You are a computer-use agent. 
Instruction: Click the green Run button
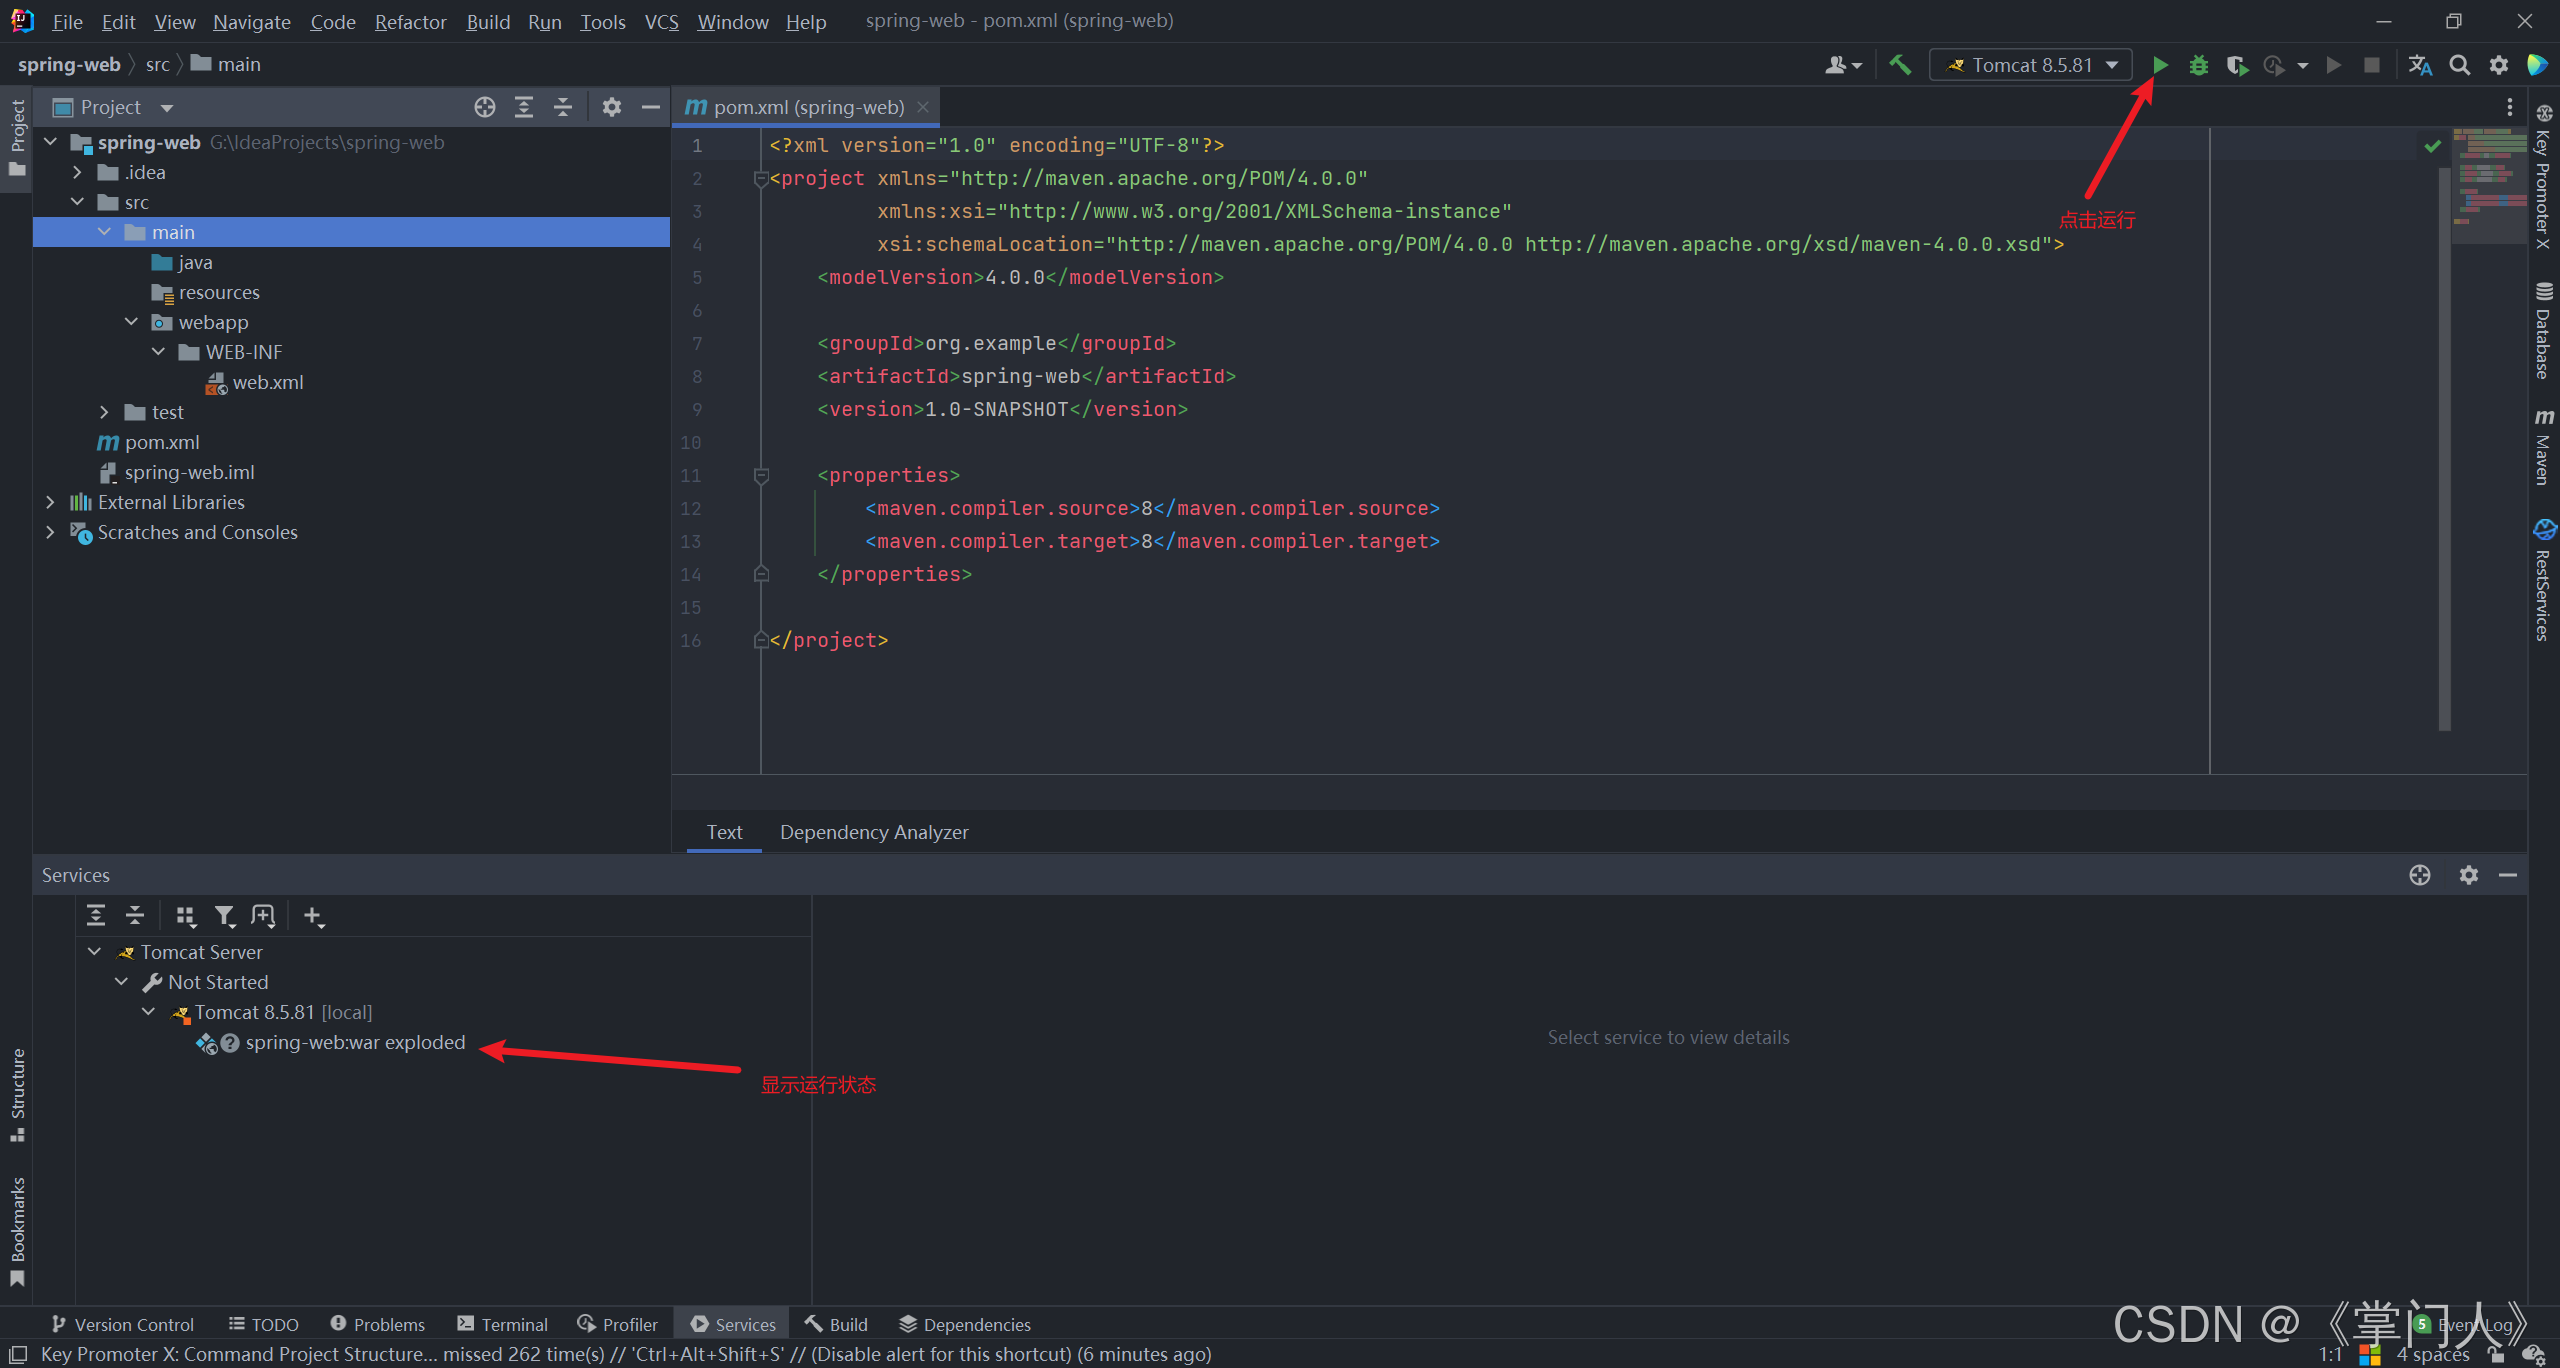[x=2160, y=65]
